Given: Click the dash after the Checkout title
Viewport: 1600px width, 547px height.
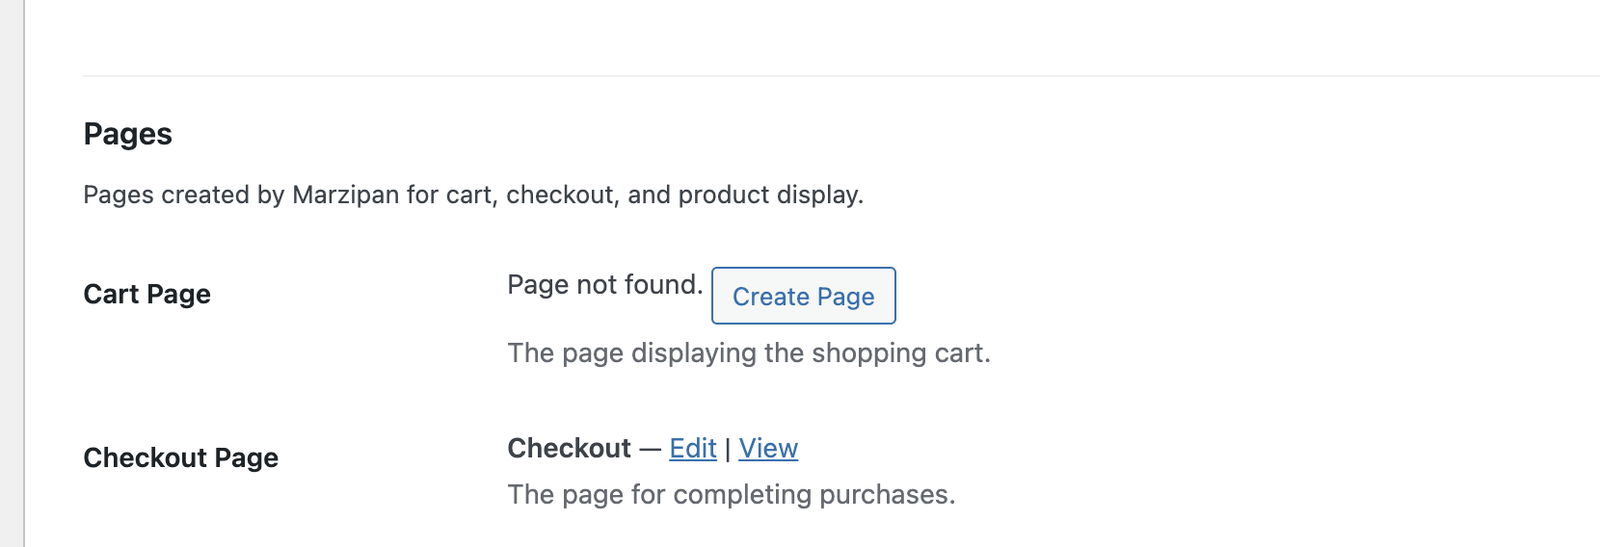Looking at the screenshot, I should 650,449.
